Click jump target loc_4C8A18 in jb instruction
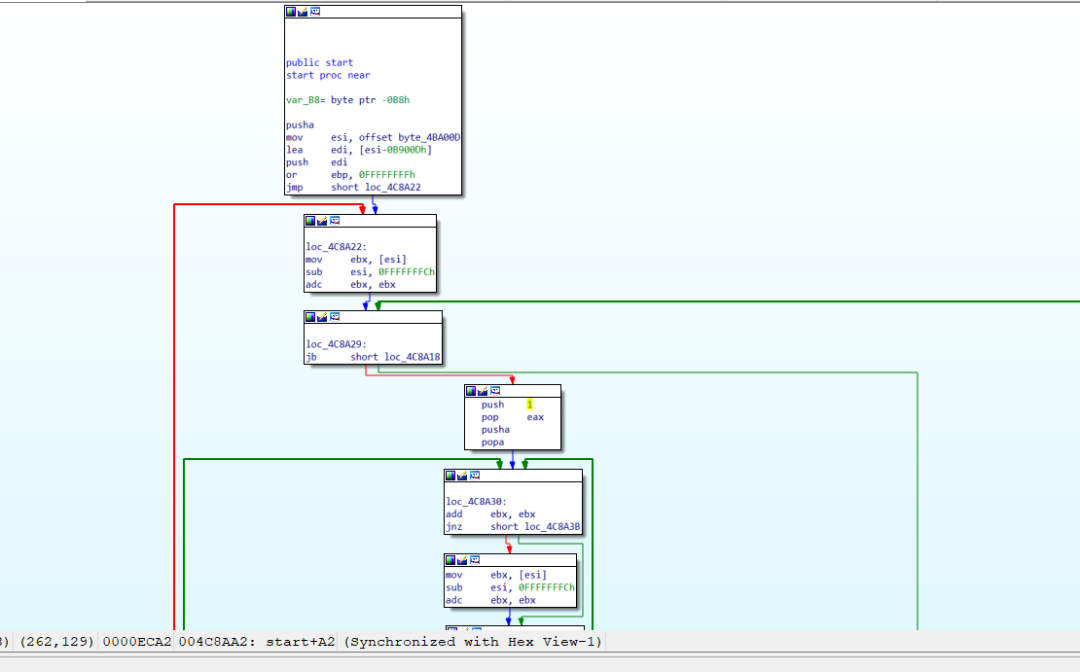 point(412,357)
